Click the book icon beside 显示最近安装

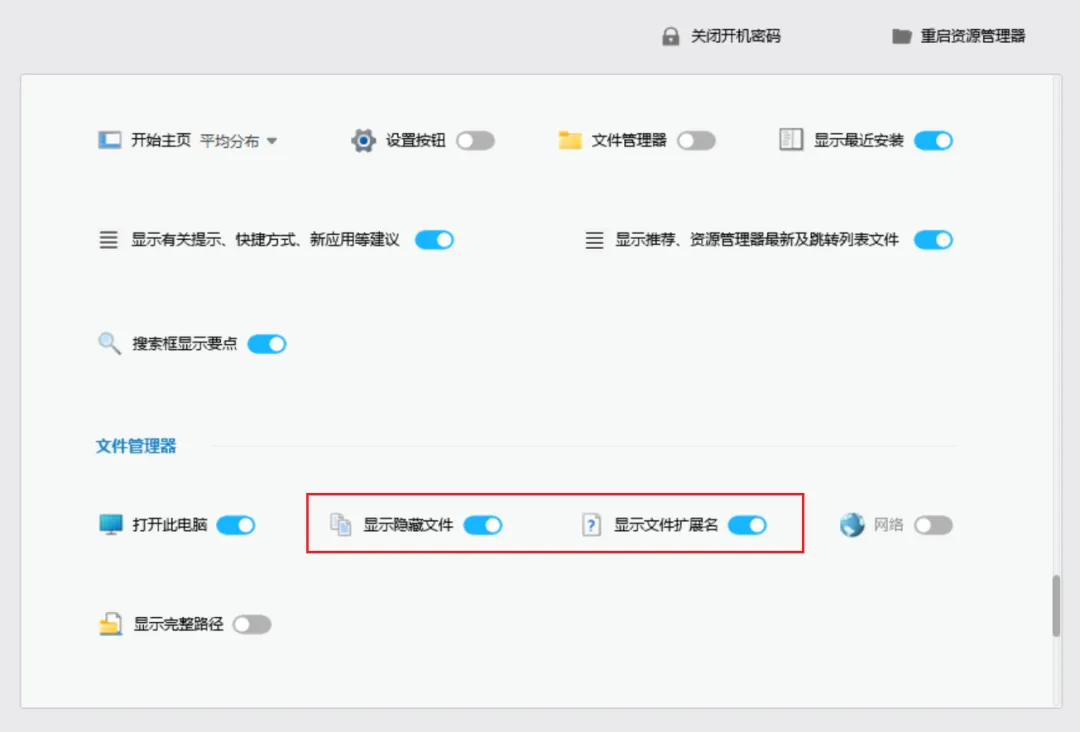[x=791, y=140]
